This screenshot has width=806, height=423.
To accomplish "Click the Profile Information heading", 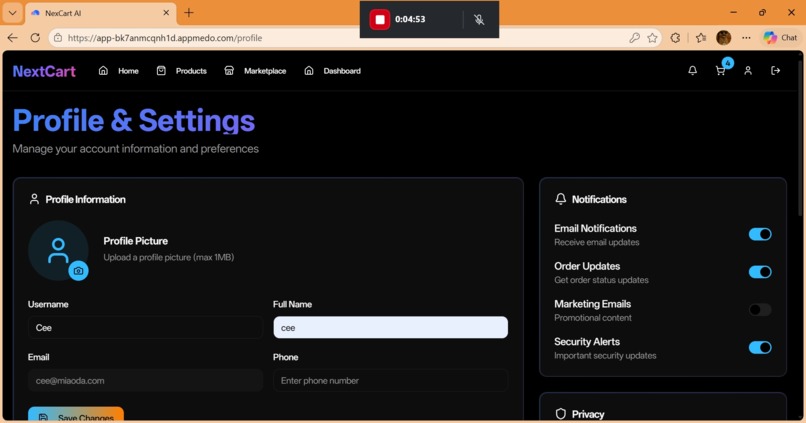I will (x=85, y=199).
